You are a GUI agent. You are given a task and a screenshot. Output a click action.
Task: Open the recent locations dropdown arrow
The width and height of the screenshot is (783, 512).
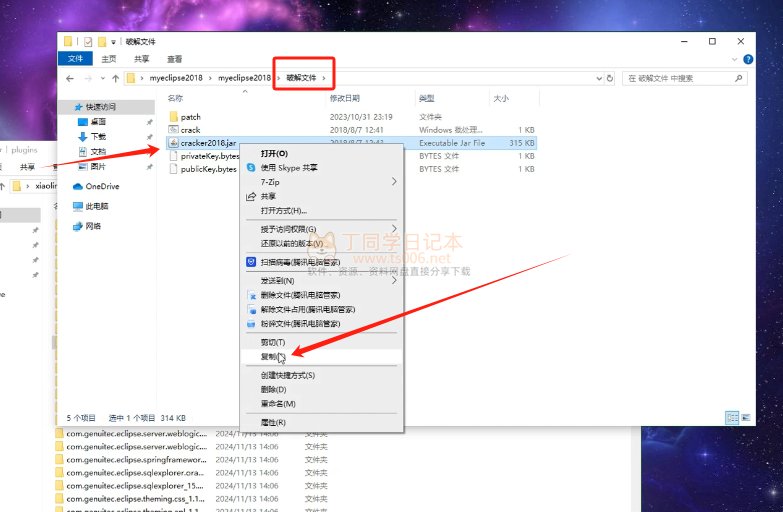point(102,78)
